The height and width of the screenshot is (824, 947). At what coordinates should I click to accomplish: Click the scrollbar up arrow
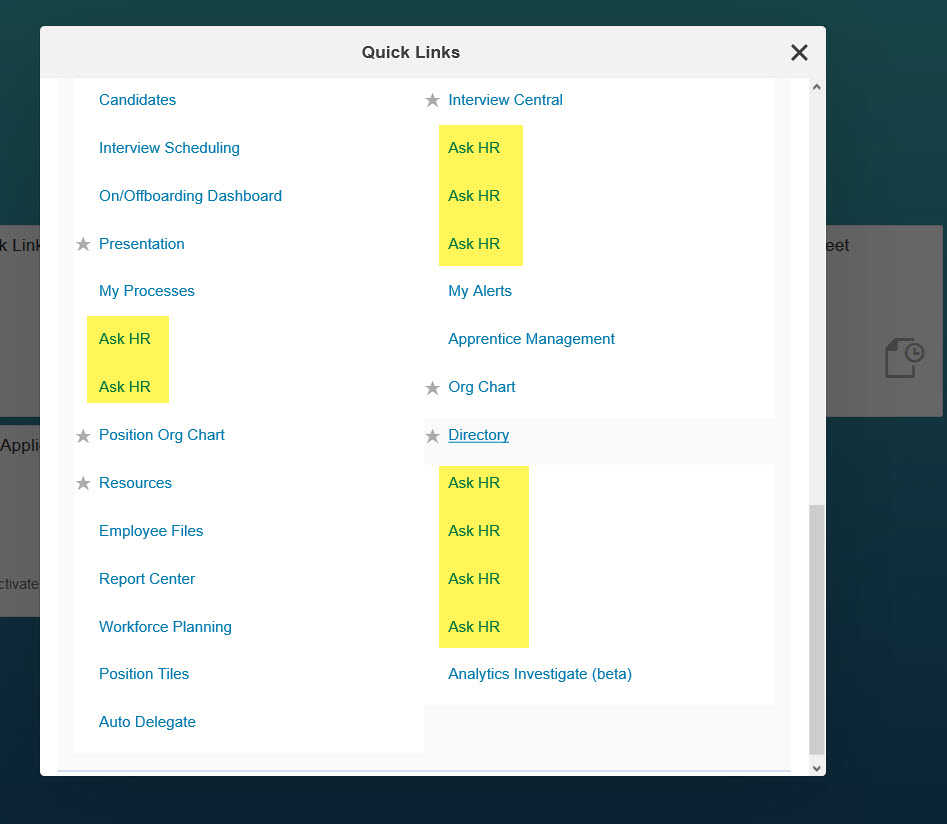coord(817,87)
